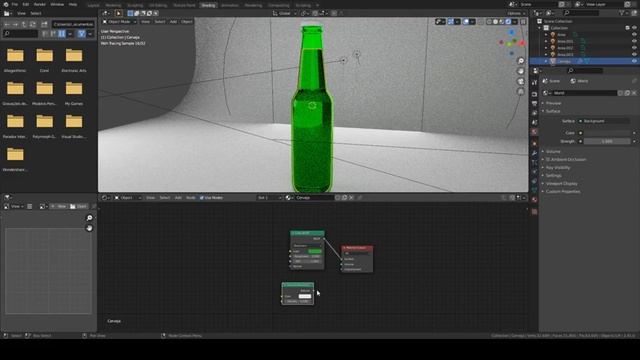Hide the Collection via its eye icon
Viewport: 640px width, 360px height.
(x=634, y=28)
